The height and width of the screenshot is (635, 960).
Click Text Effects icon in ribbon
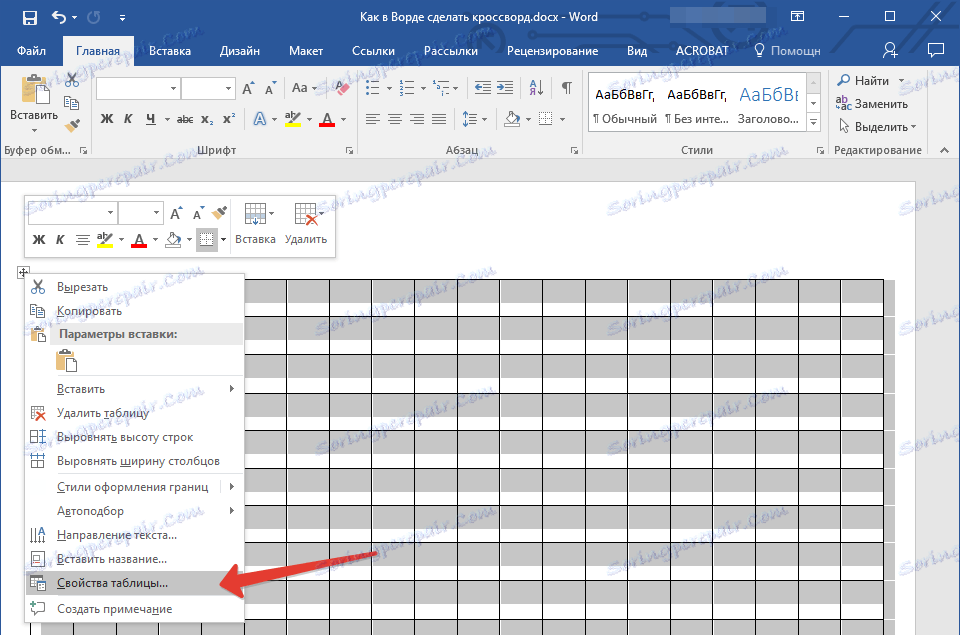(x=260, y=119)
